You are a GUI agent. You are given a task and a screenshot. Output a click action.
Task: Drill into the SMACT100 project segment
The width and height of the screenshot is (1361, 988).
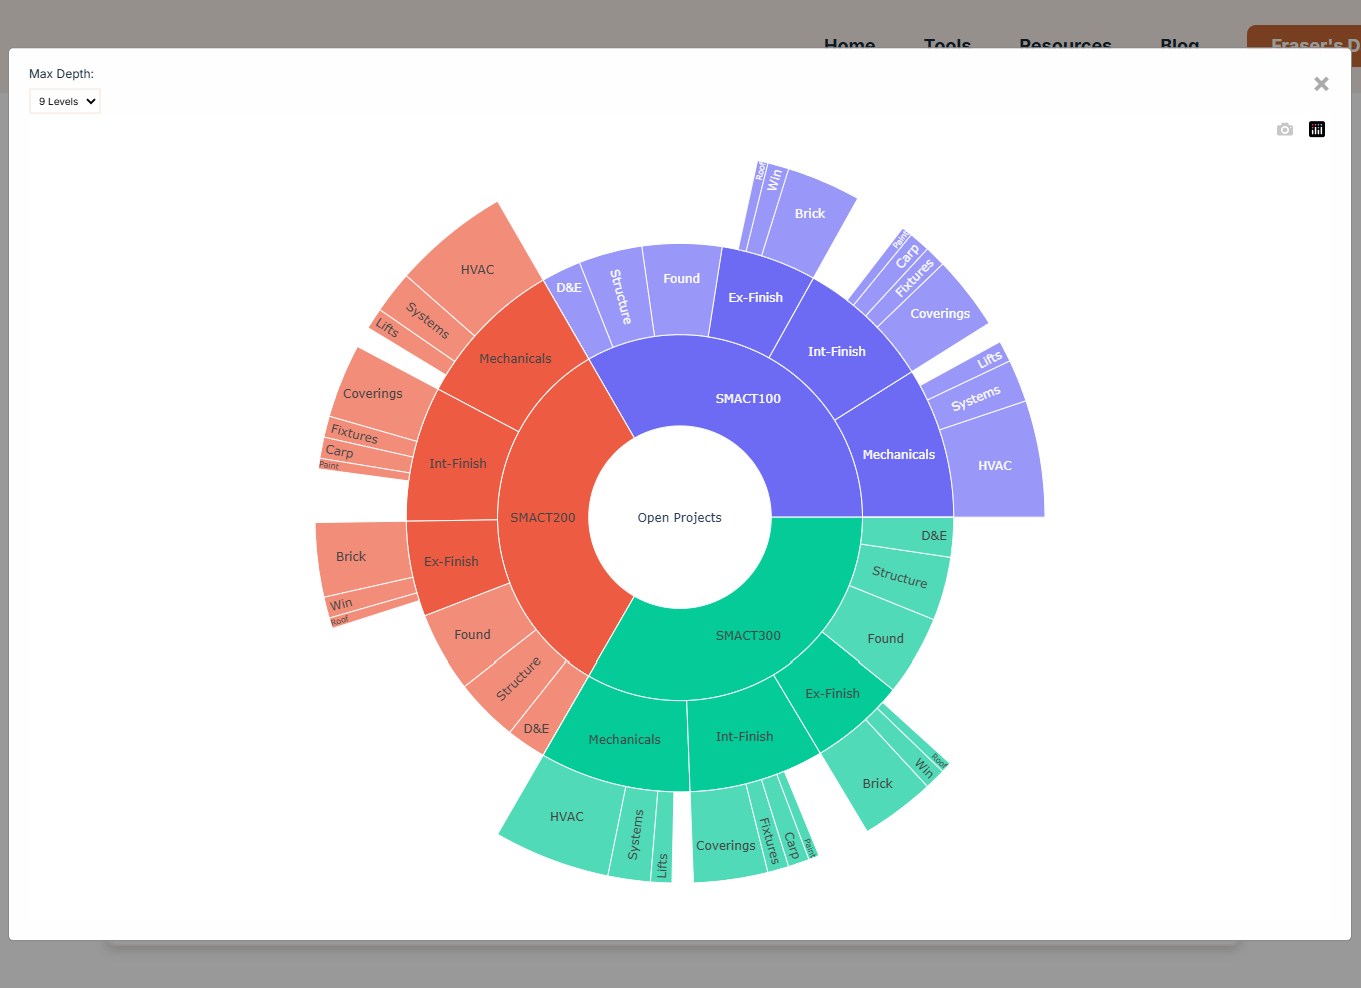[748, 398]
